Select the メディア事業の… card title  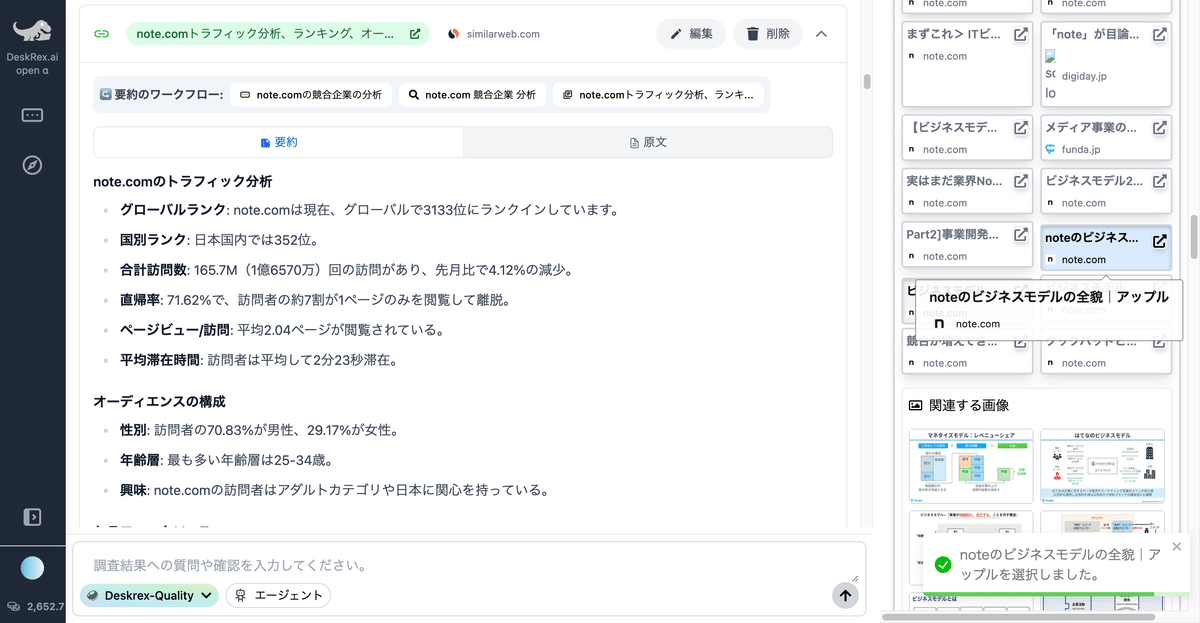coord(1091,128)
